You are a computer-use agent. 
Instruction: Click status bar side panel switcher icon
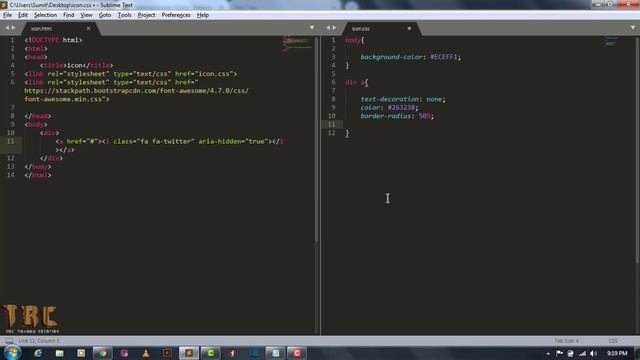(x=9, y=340)
